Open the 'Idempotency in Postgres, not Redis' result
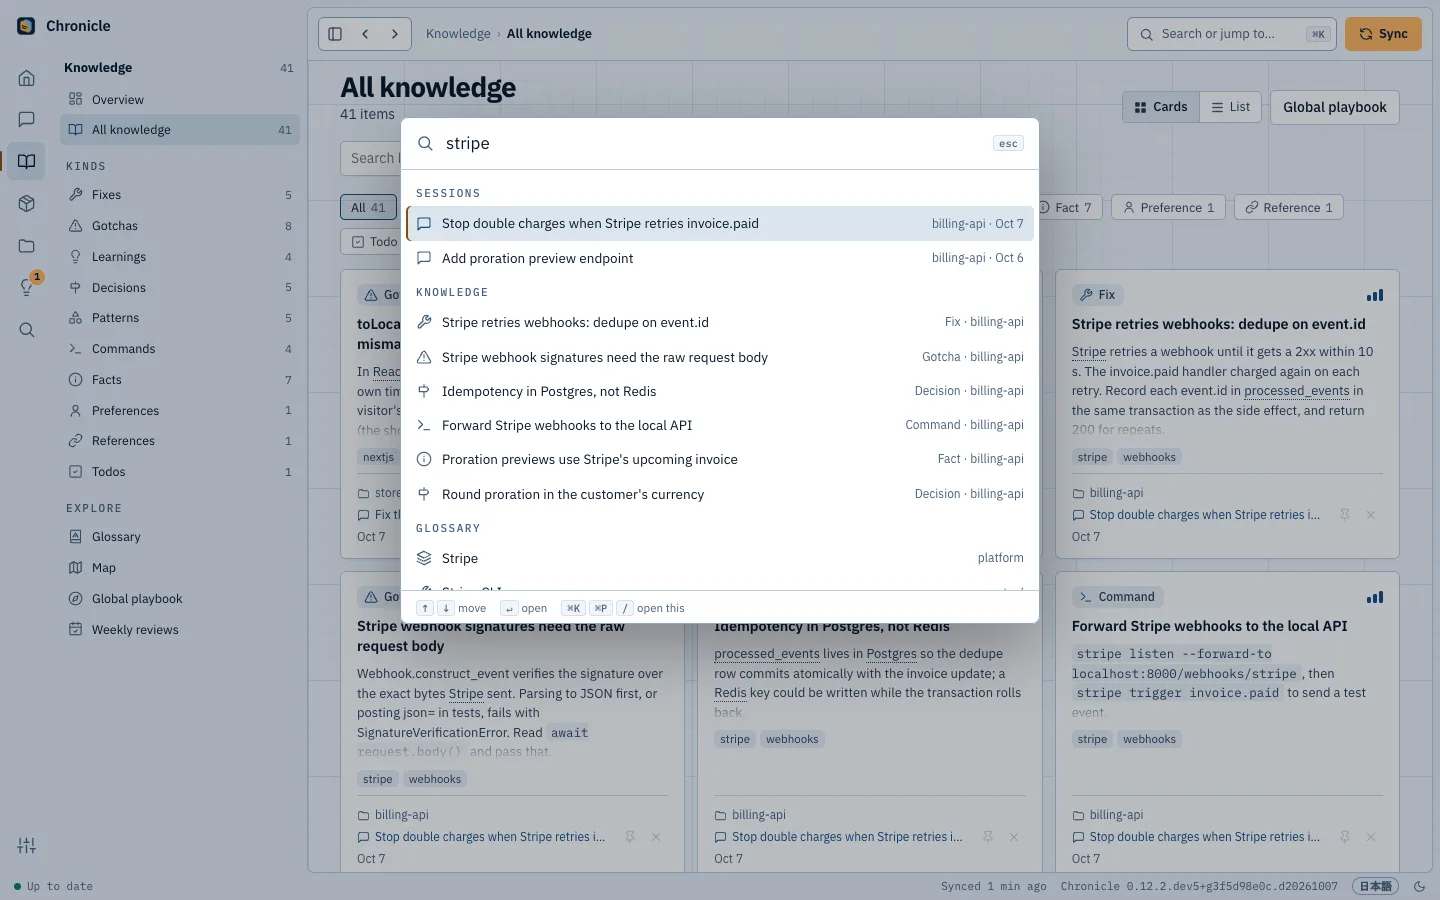Screen dimensions: 1440x900 click(x=720, y=391)
